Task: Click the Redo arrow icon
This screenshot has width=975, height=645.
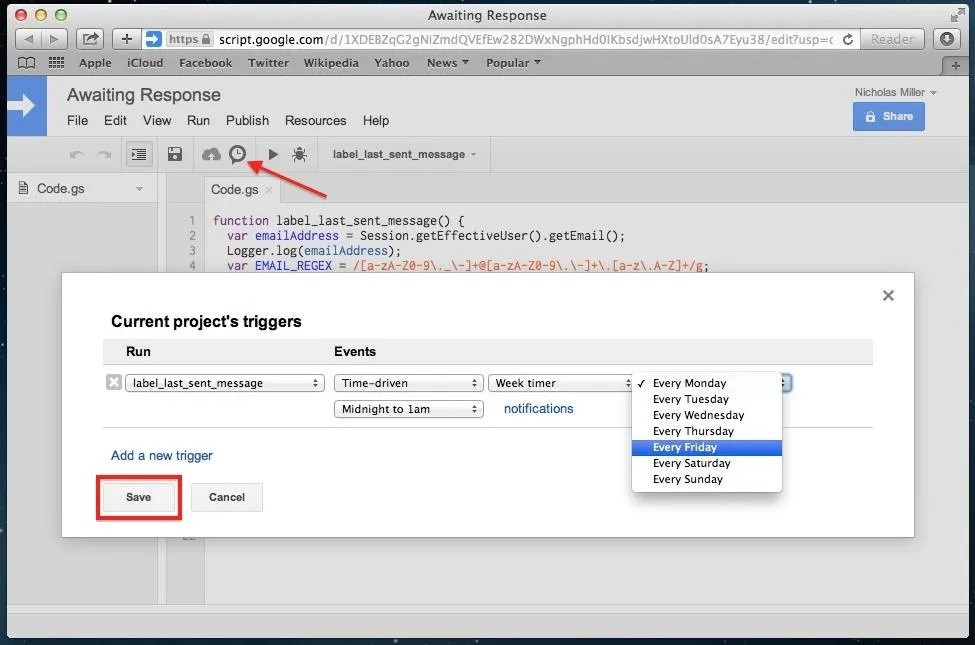Action: click(104, 154)
